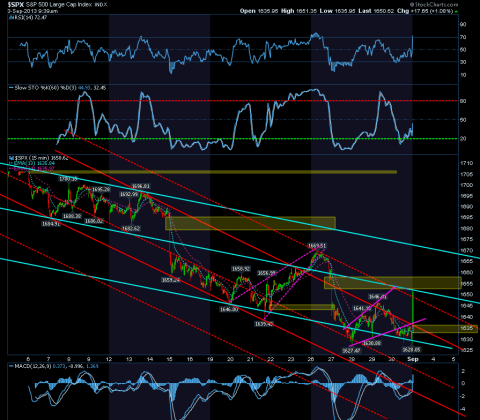The height and width of the screenshot is (420, 480).
Task: Click the Slow STO %K(60) %D(3) legend
Action: coord(46,88)
